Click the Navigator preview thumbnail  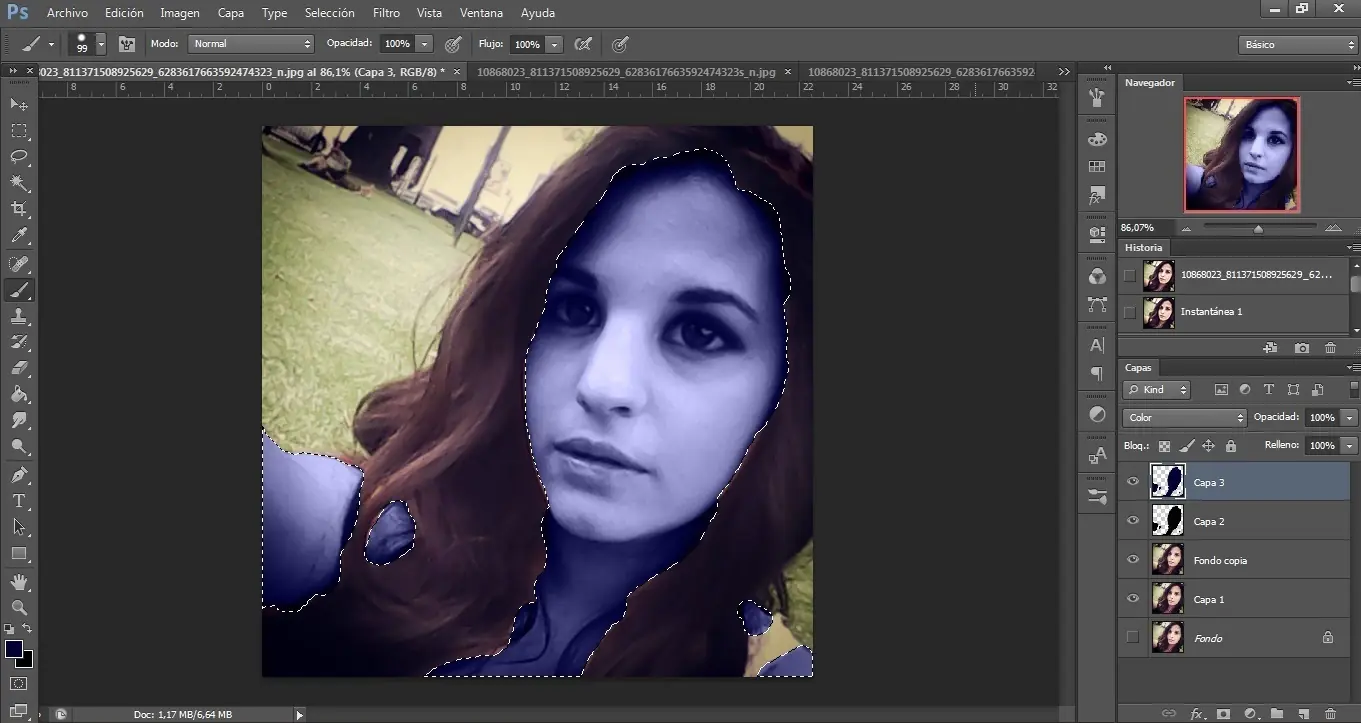coord(1241,155)
